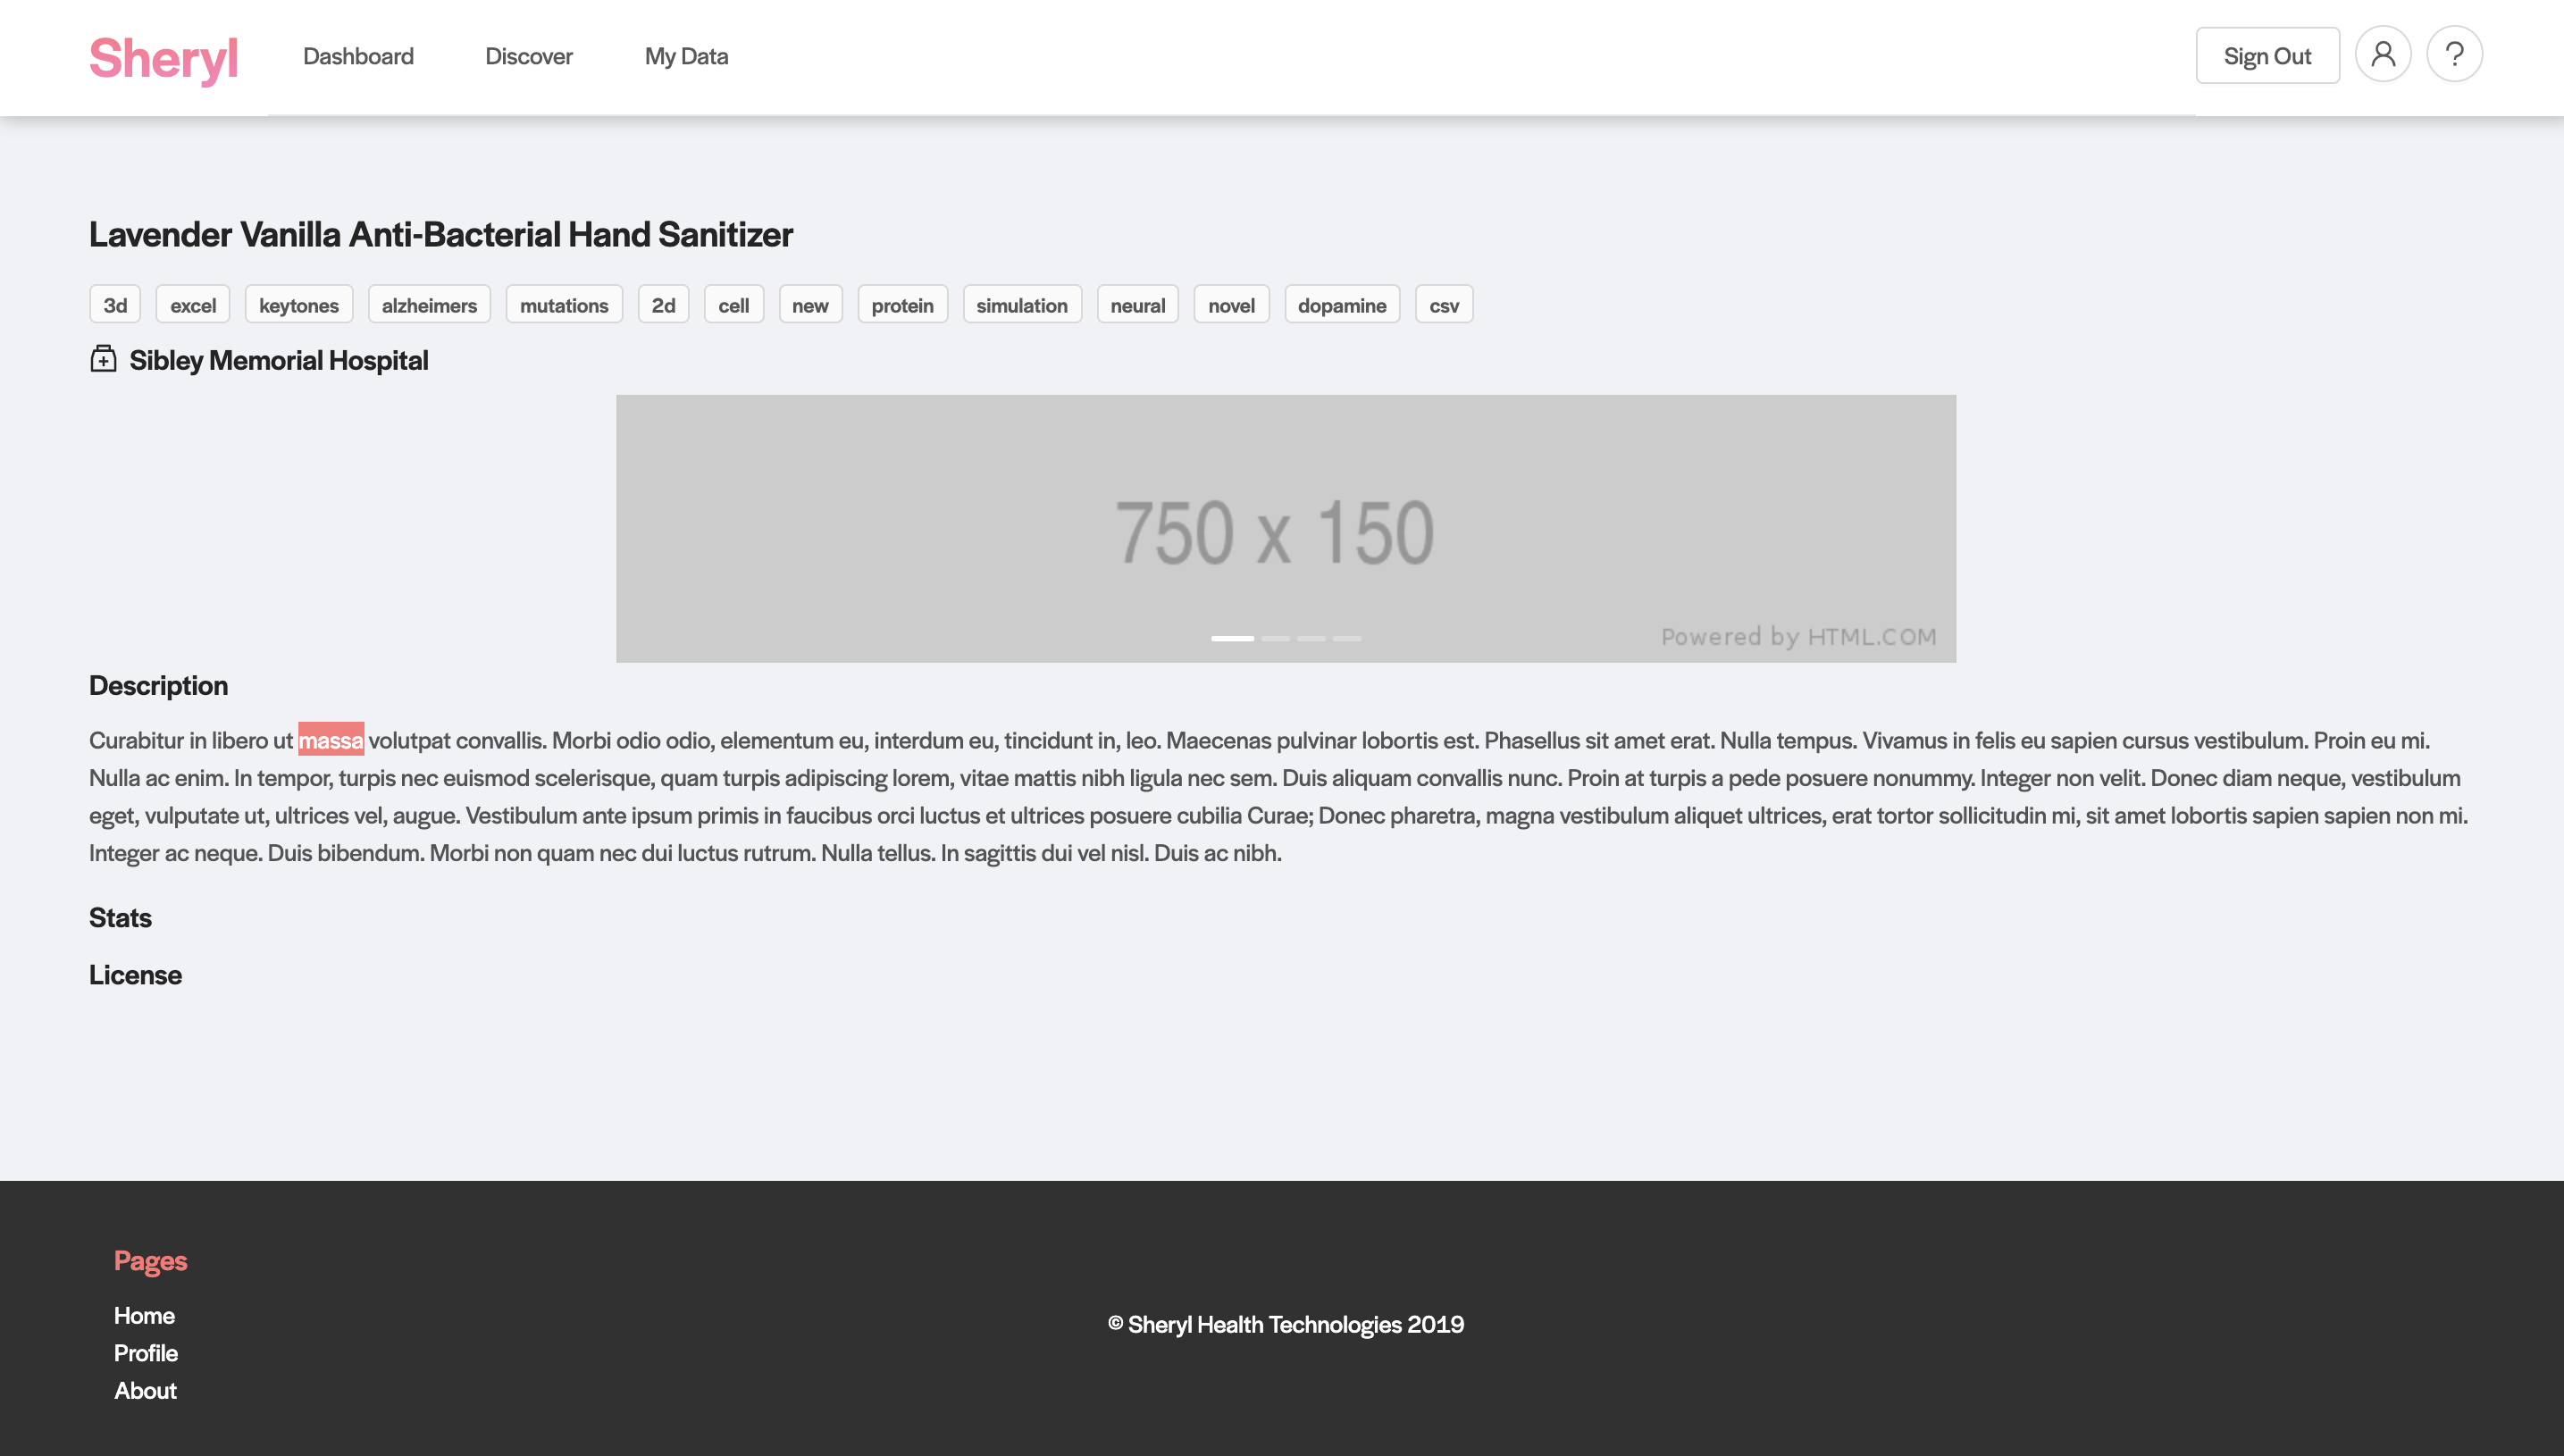Click the alzheimers tag
Image resolution: width=2564 pixels, height=1456 pixels.
point(429,305)
